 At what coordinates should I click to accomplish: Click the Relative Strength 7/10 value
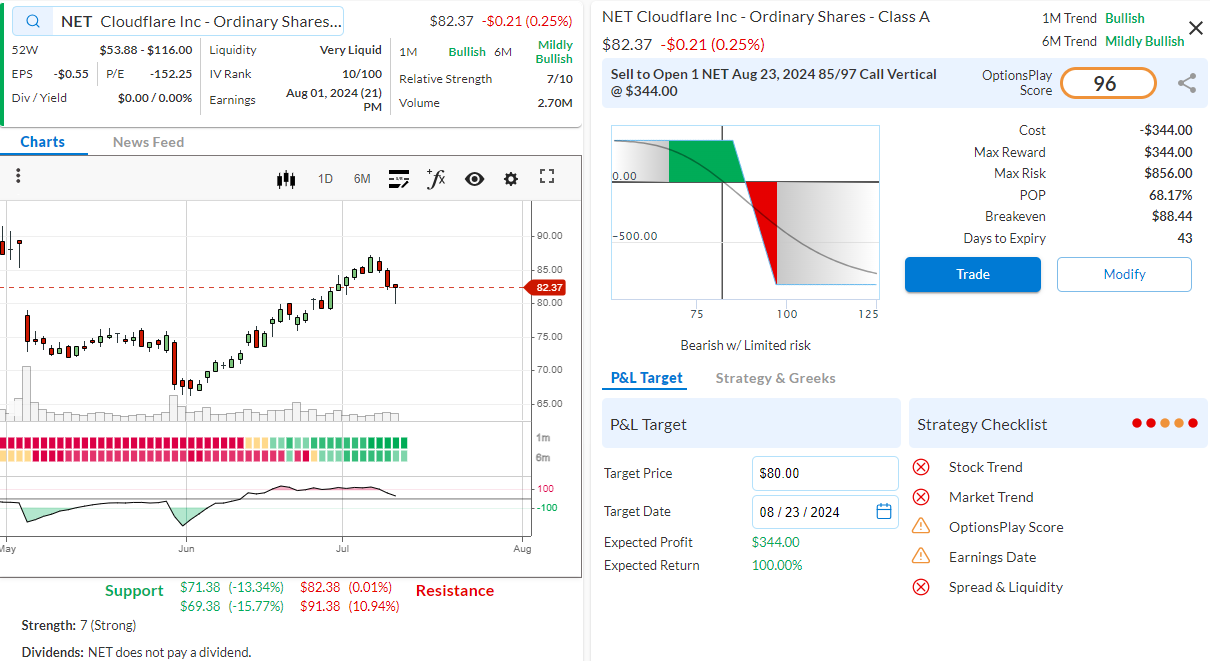[559, 79]
